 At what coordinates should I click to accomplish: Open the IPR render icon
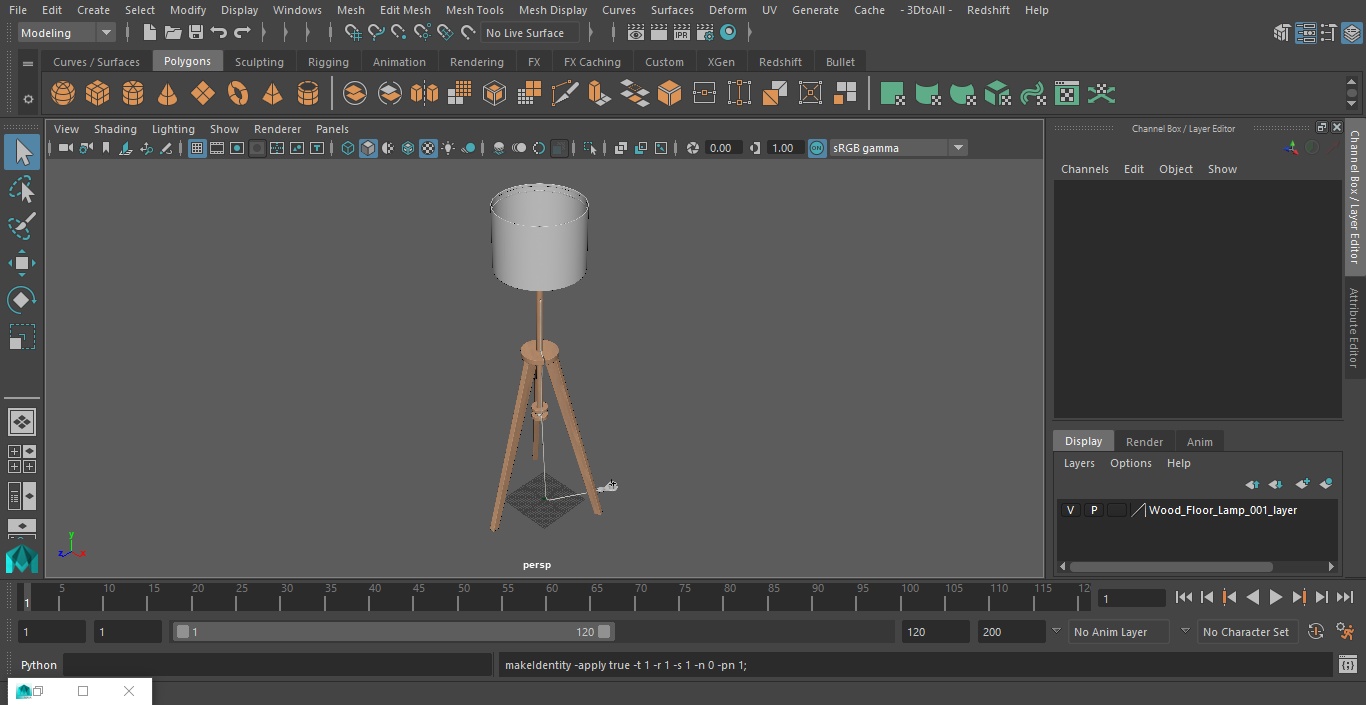click(x=682, y=33)
